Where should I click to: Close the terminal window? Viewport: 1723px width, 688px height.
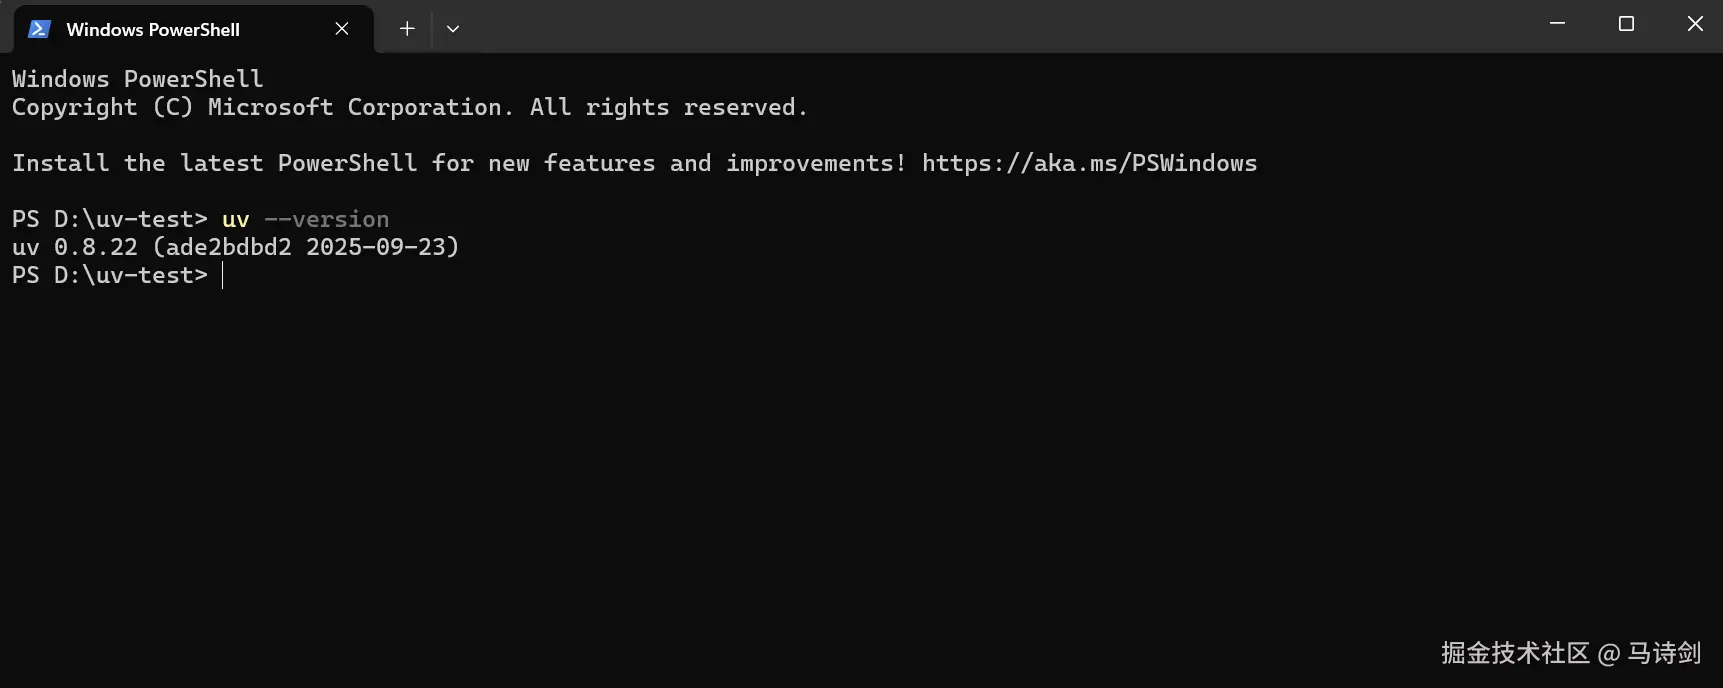click(x=1695, y=24)
